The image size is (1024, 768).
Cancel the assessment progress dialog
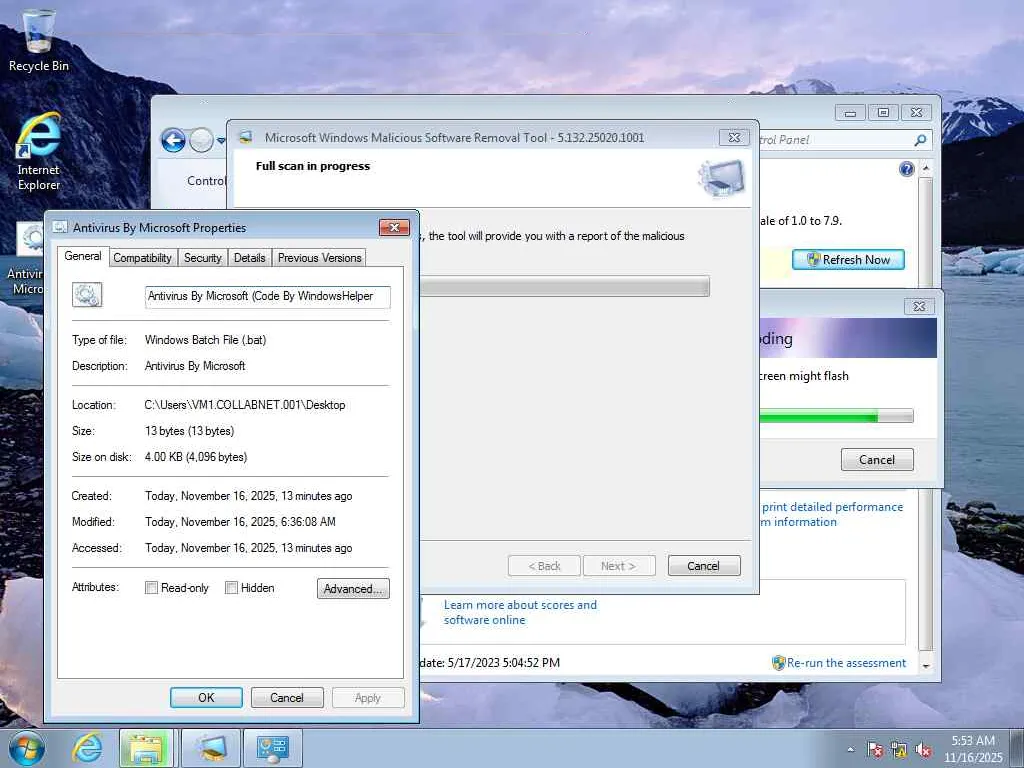point(877,460)
